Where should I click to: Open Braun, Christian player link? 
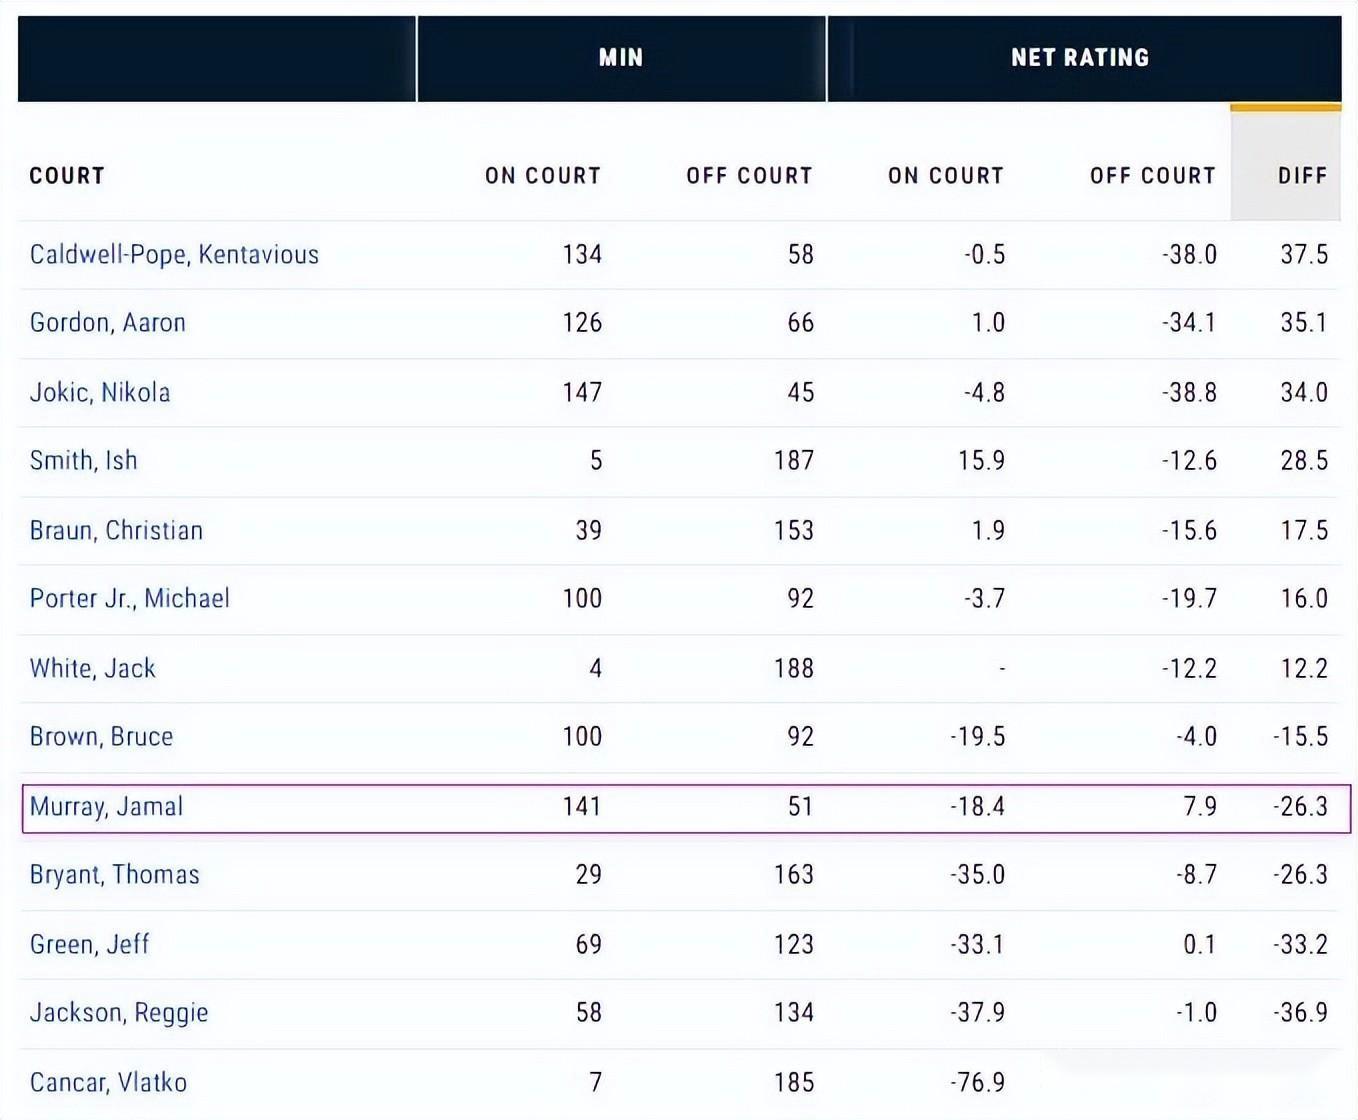point(116,530)
